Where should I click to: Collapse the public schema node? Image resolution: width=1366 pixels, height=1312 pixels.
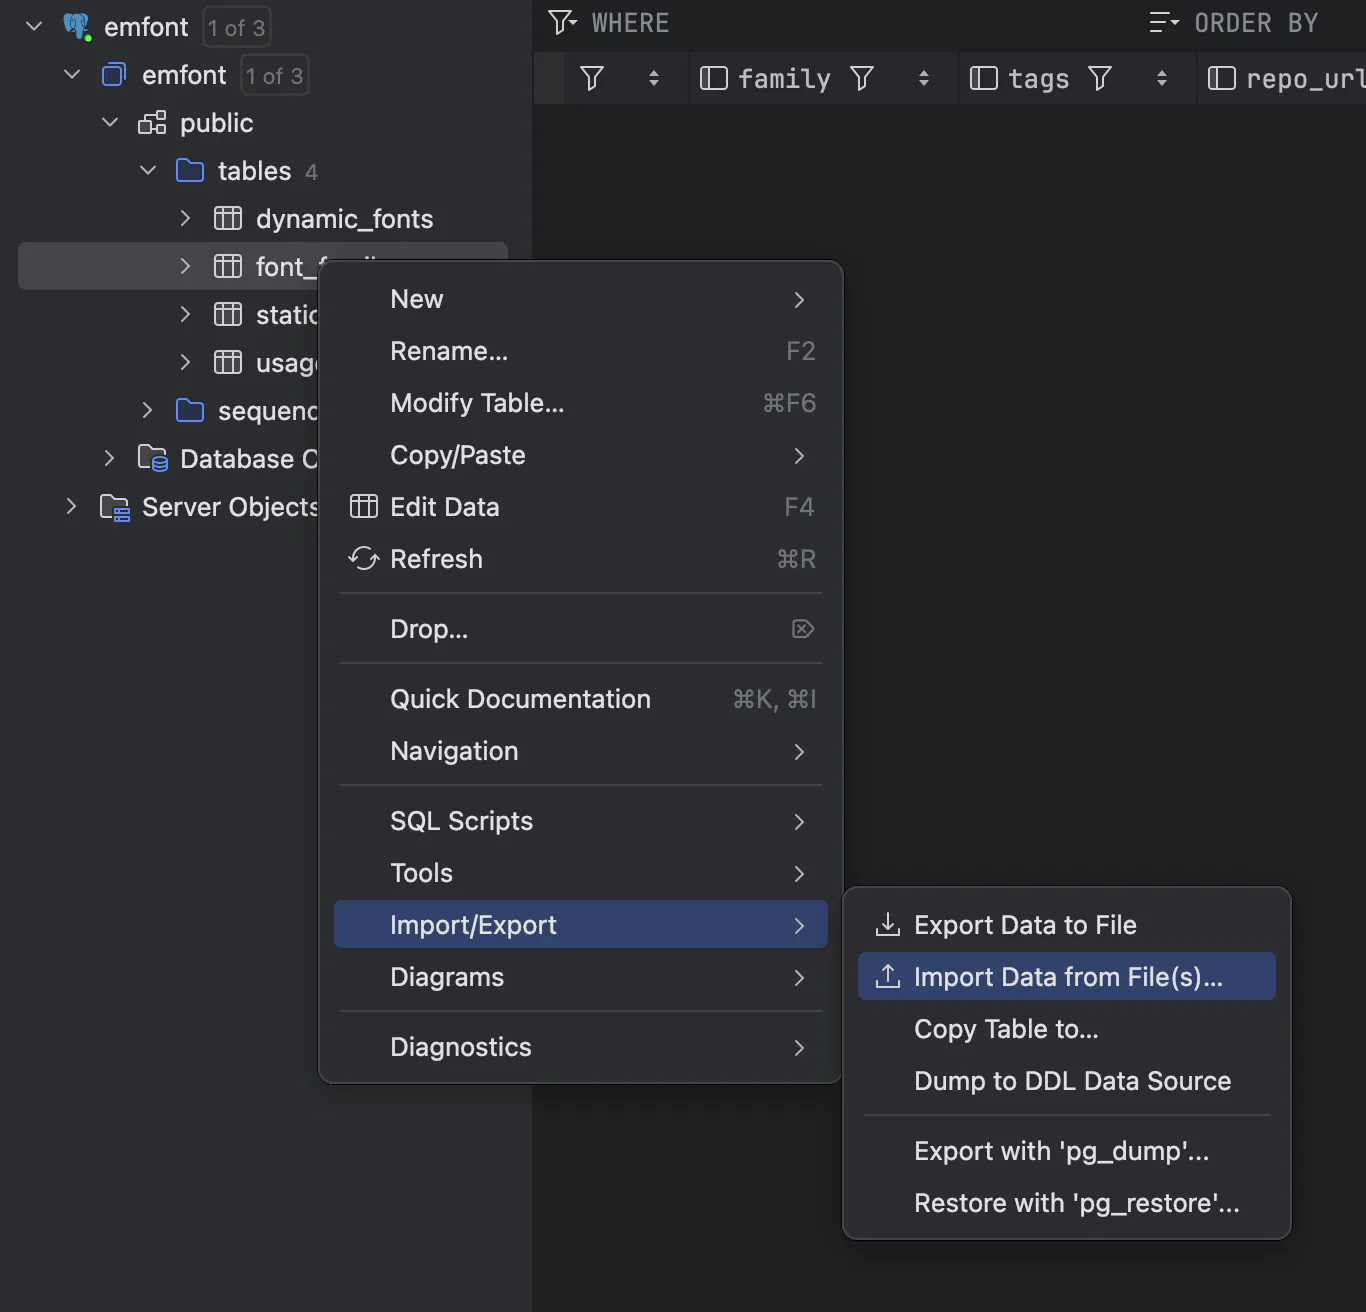click(110, 122)
